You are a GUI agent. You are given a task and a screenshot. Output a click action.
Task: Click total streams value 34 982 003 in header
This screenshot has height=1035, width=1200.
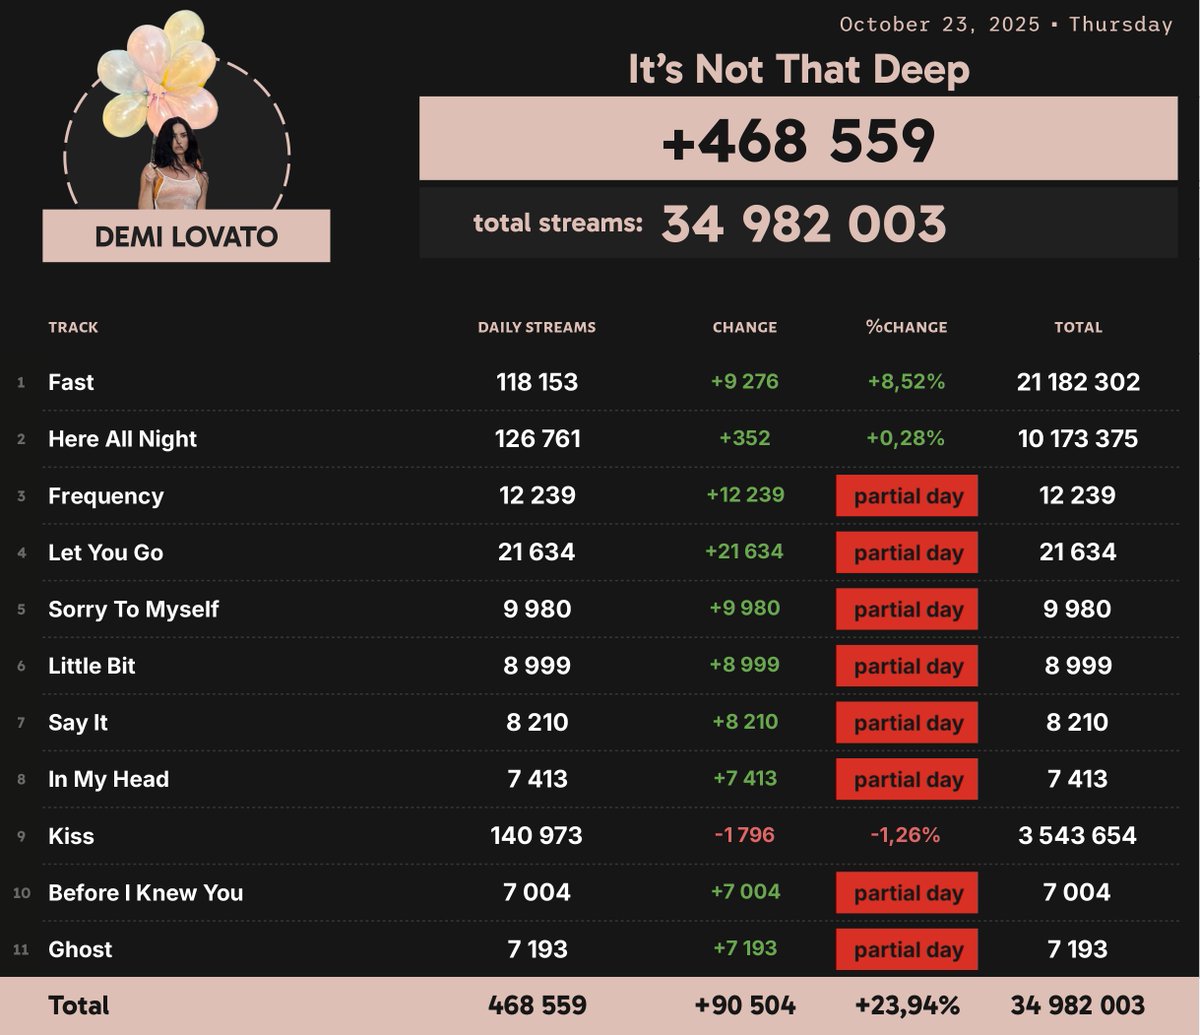(x=804, y=224)
